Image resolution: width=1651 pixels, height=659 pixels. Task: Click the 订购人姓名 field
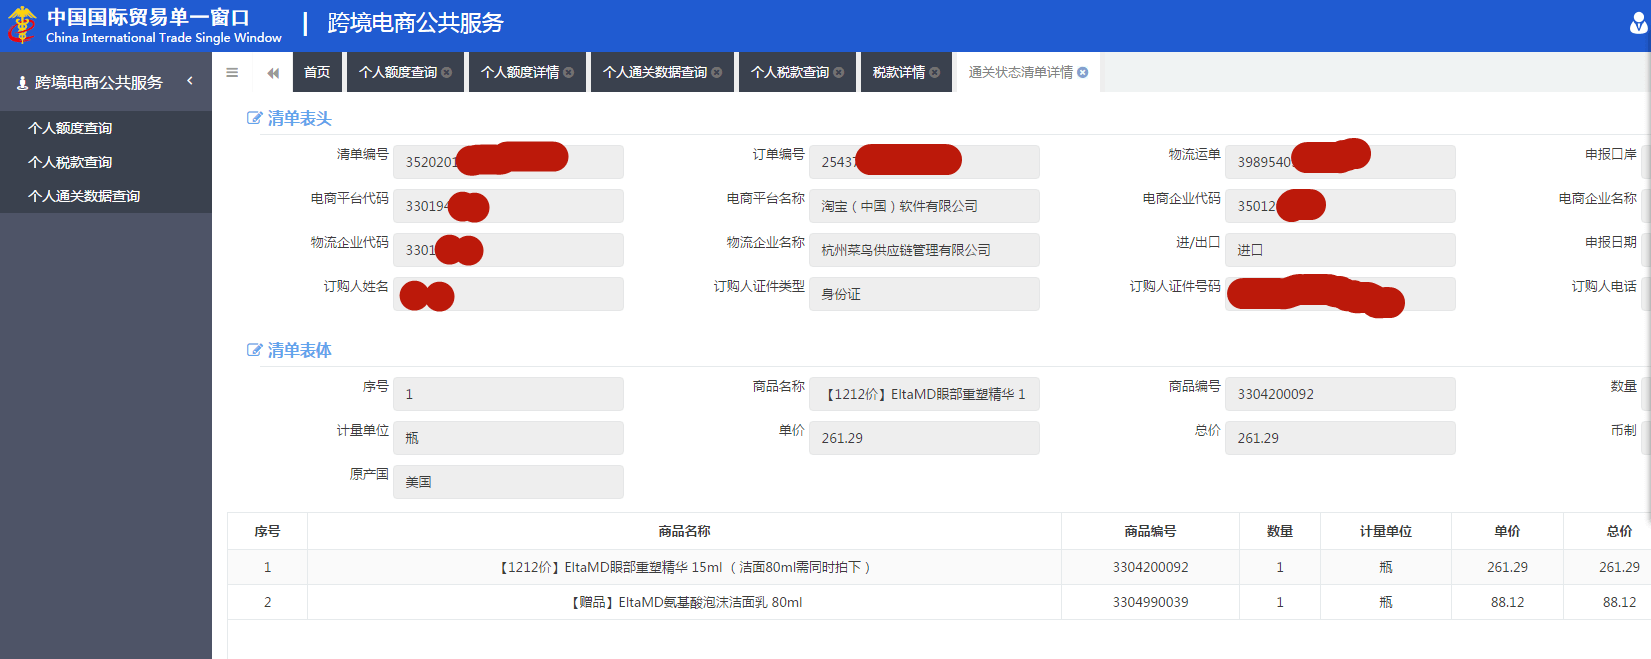tap(508, 294)
